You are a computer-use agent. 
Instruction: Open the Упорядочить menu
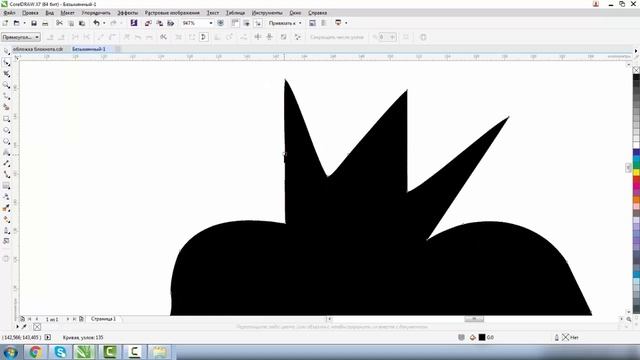[96, 13]
